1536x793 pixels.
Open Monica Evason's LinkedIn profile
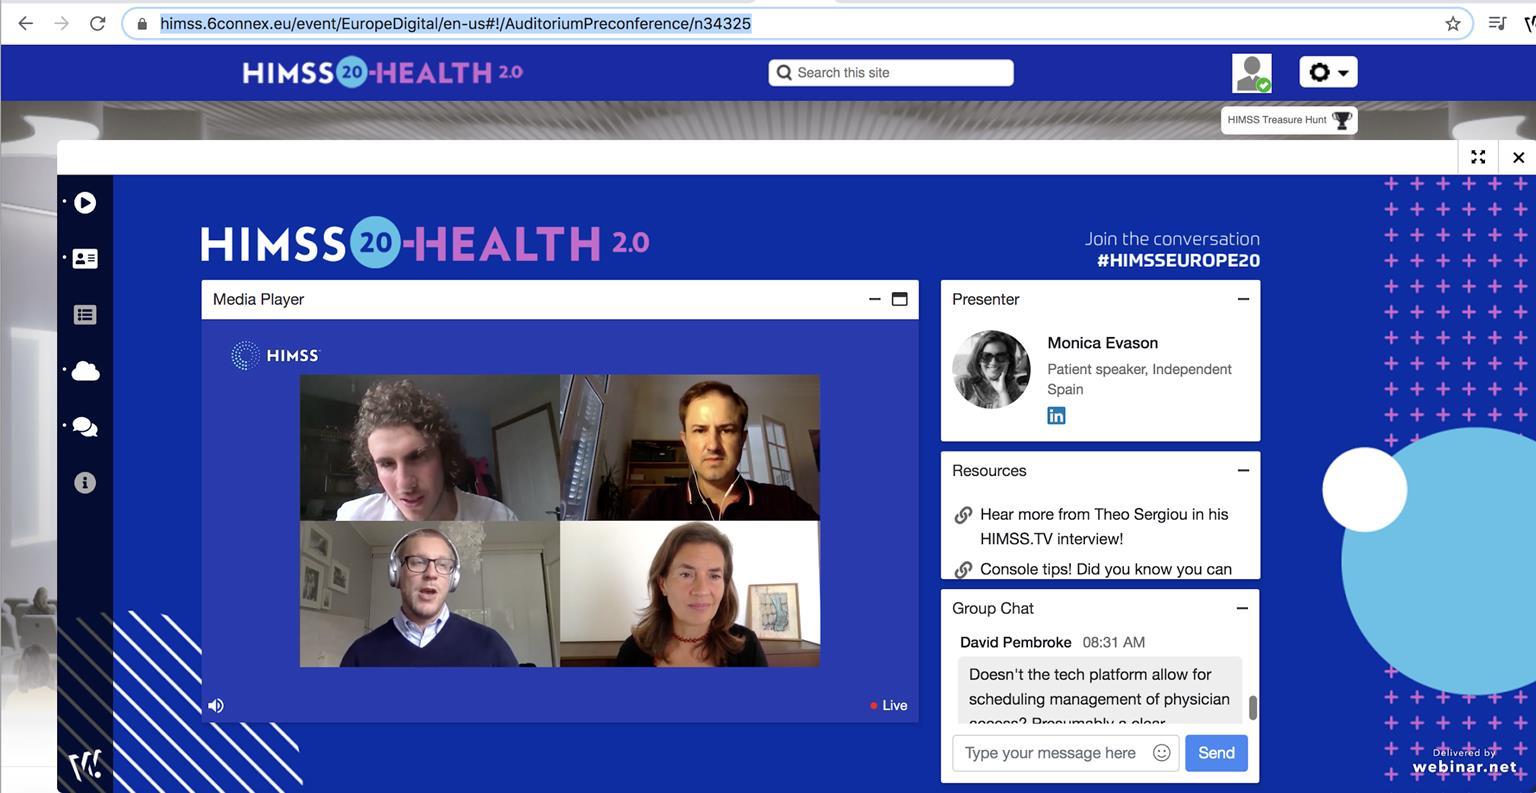(x=1056, y=416)
